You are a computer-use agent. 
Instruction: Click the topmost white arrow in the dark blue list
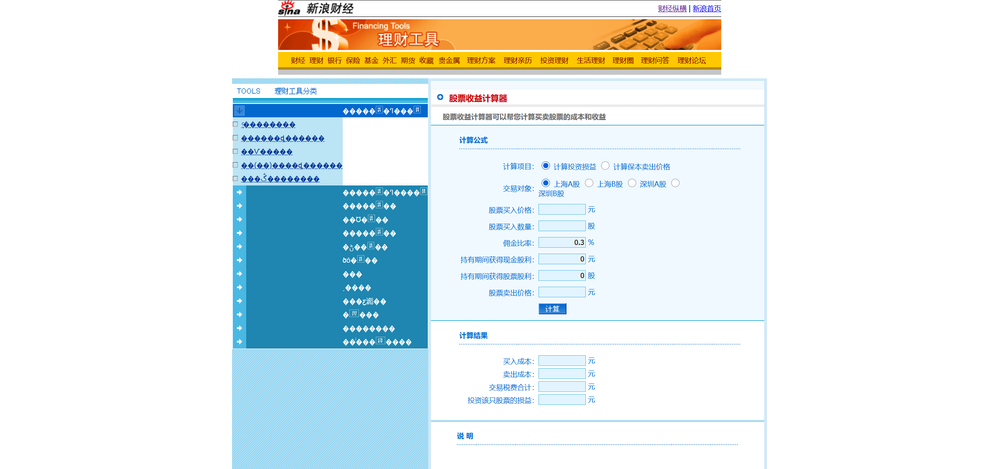click(x=240, y=192)
